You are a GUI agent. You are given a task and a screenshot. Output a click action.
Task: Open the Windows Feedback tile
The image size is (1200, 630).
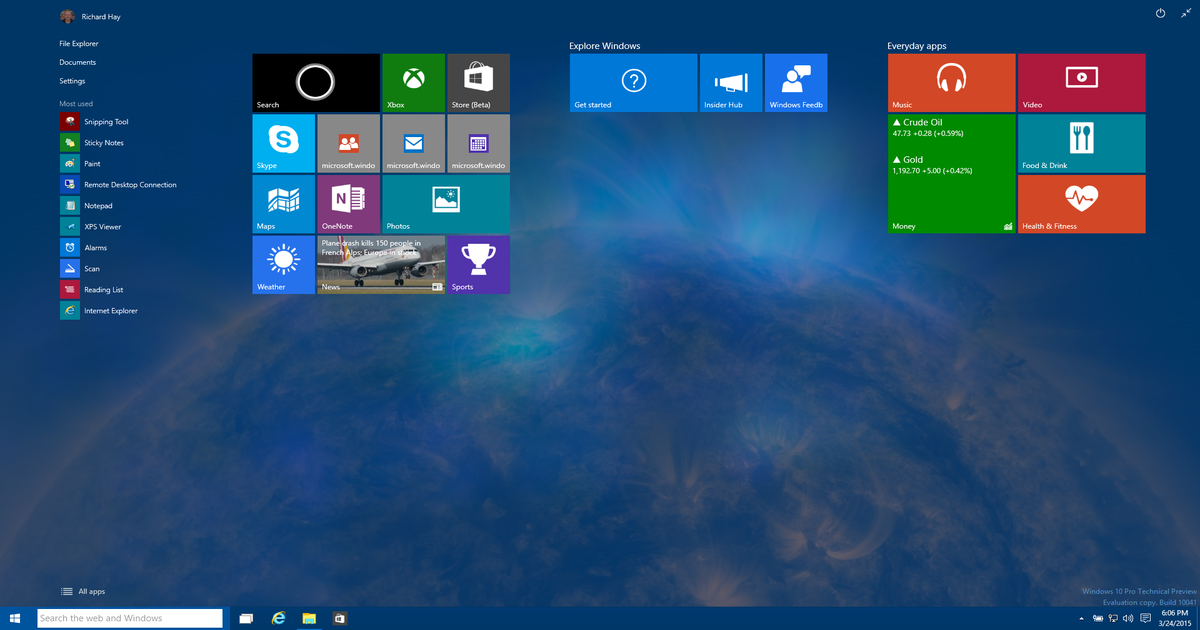click(796, 82)
